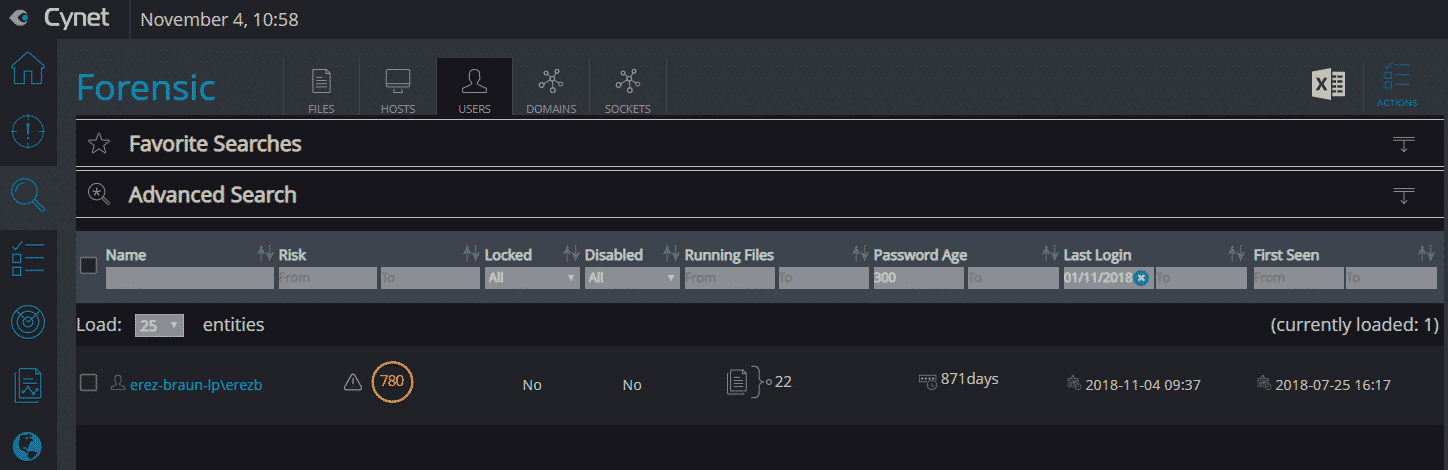Click the risk warning triangle for erezb
Viewport: 1448px width, 470px height.
[352, 382]
